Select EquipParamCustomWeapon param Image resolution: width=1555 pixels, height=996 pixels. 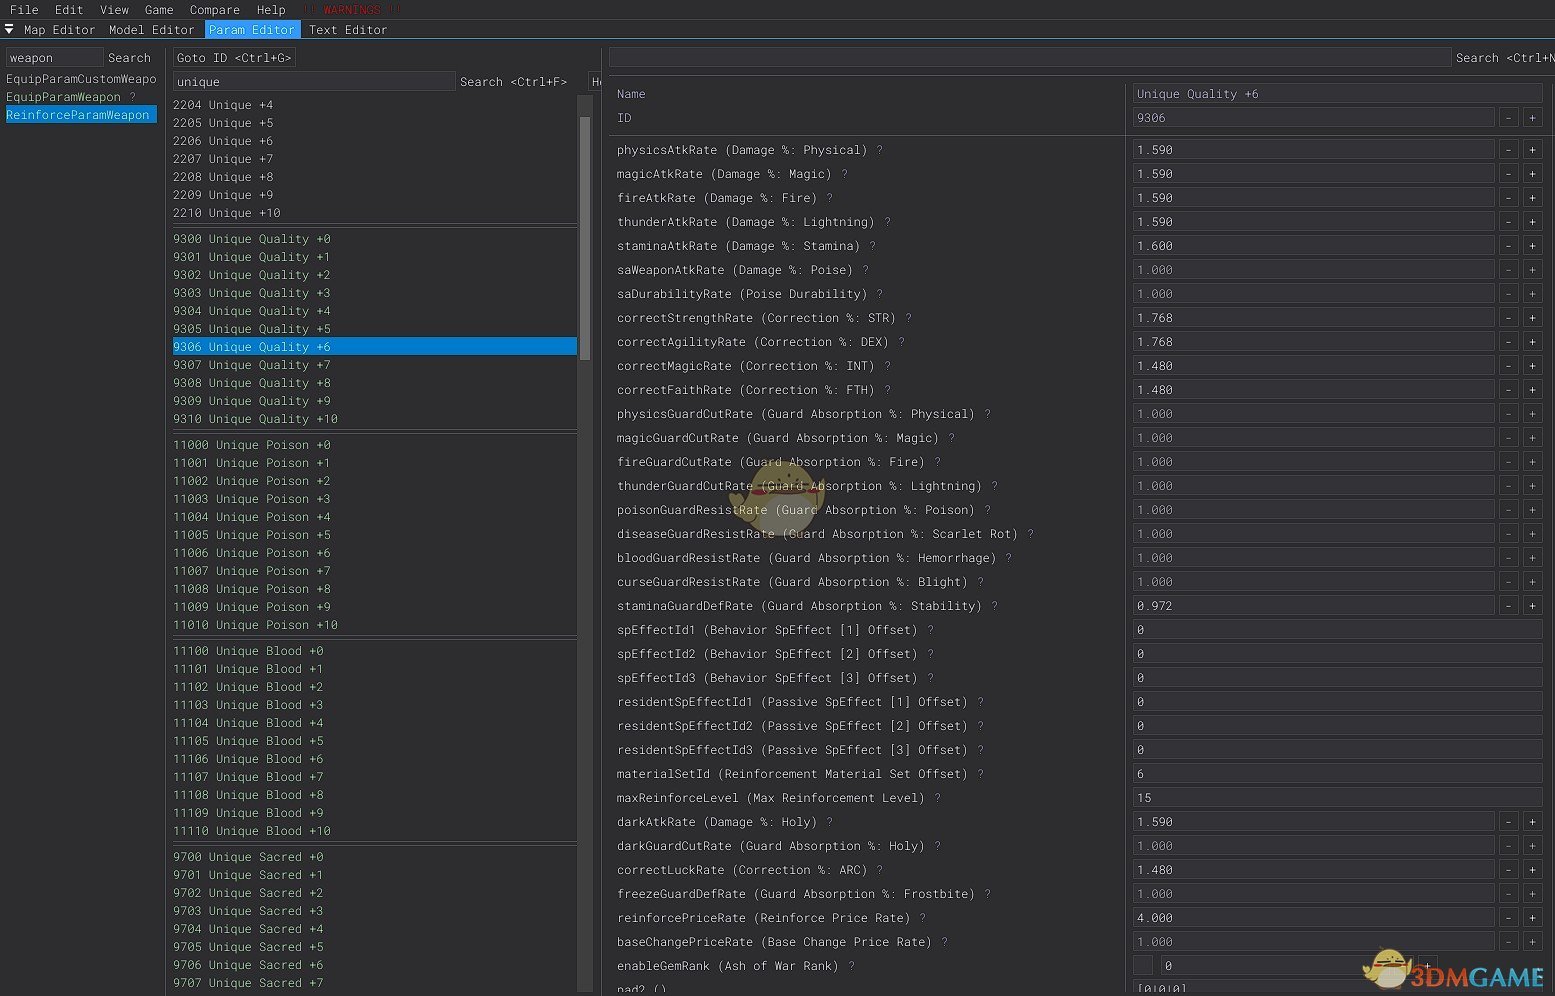81,79
